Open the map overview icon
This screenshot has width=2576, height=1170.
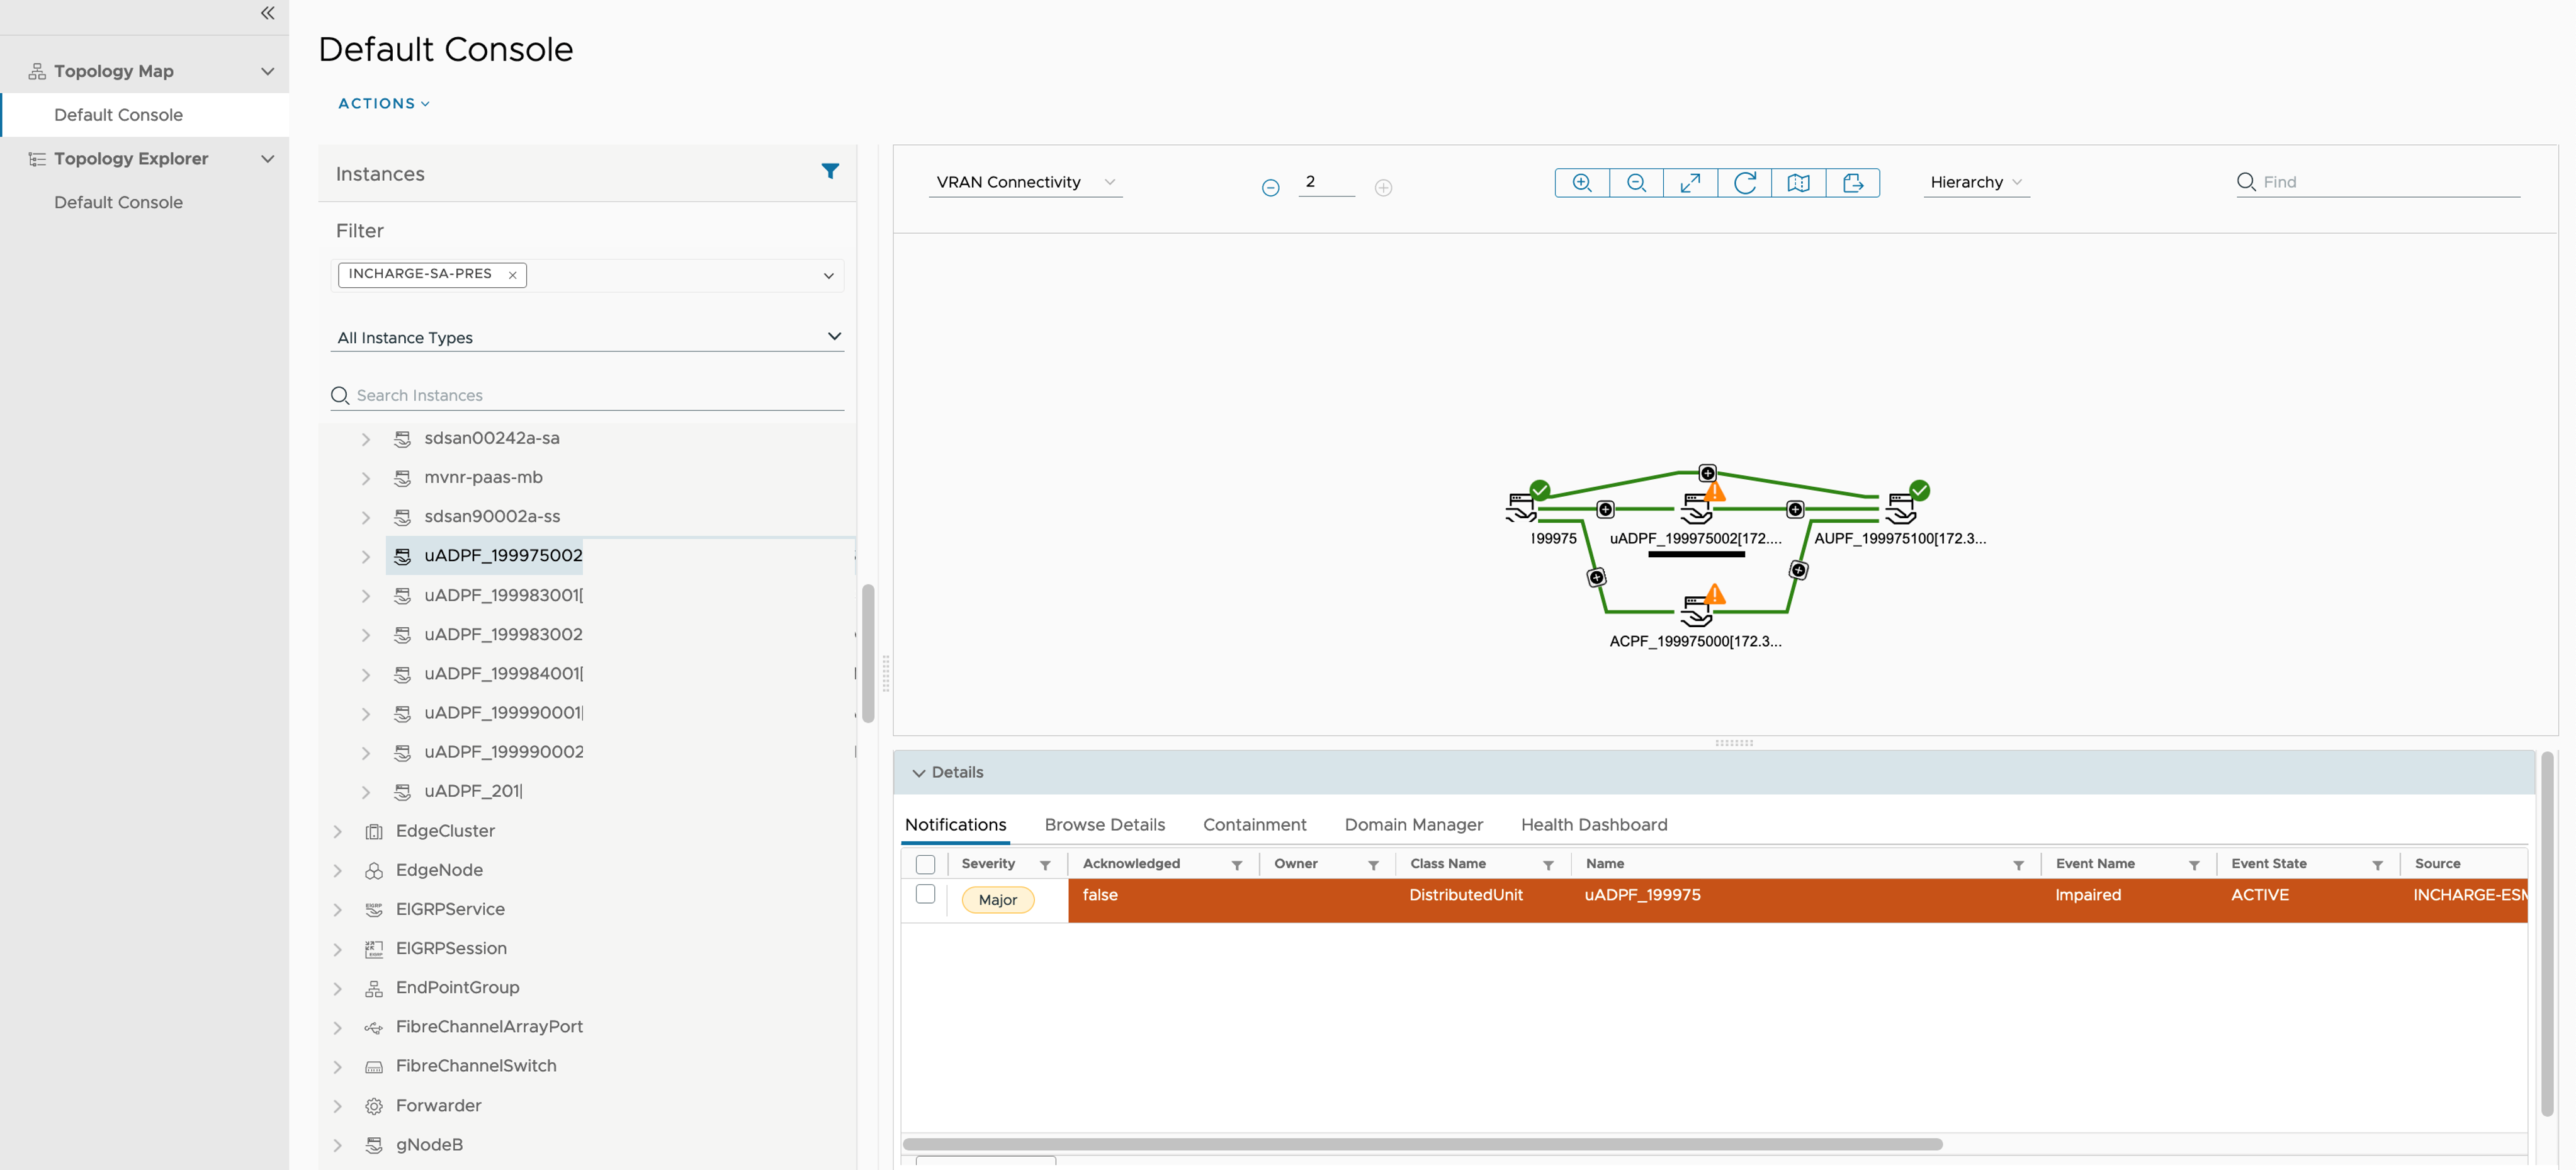1798,183
